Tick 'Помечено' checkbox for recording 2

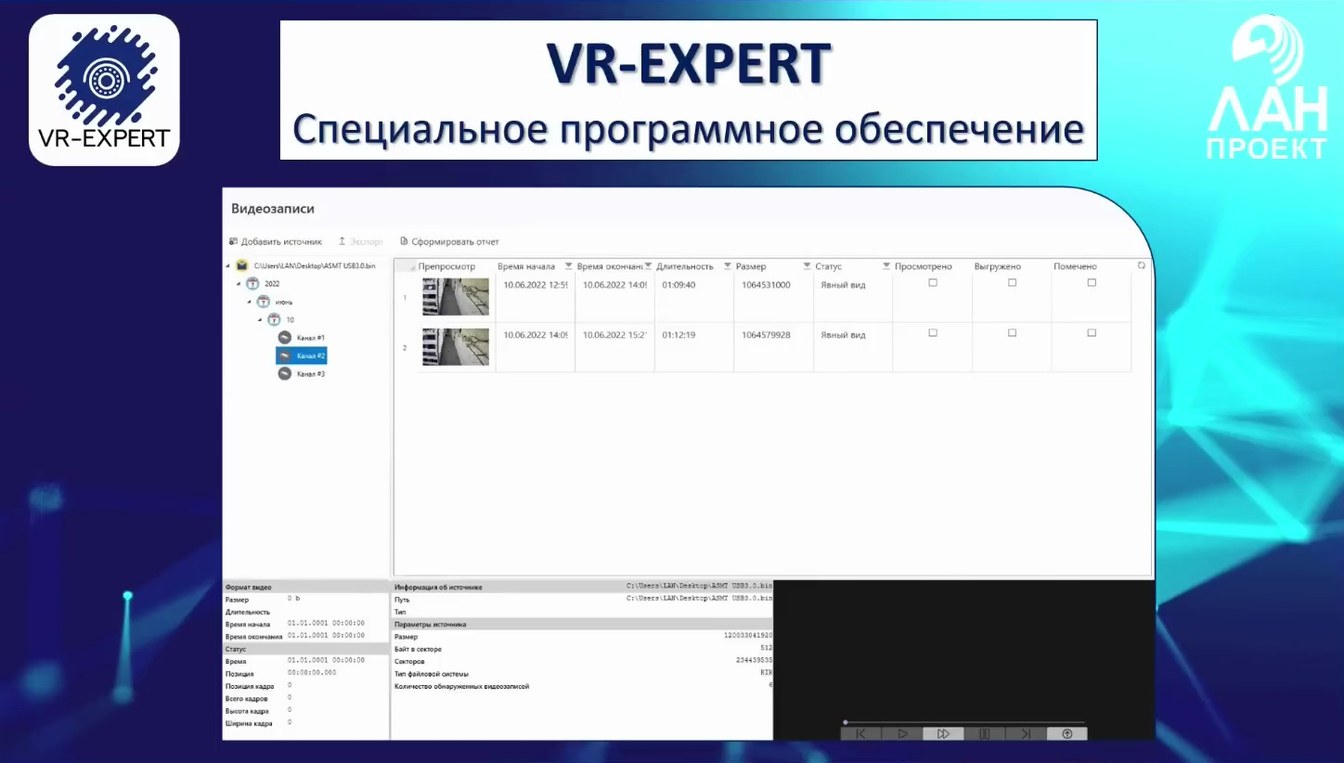point(1092,333)
